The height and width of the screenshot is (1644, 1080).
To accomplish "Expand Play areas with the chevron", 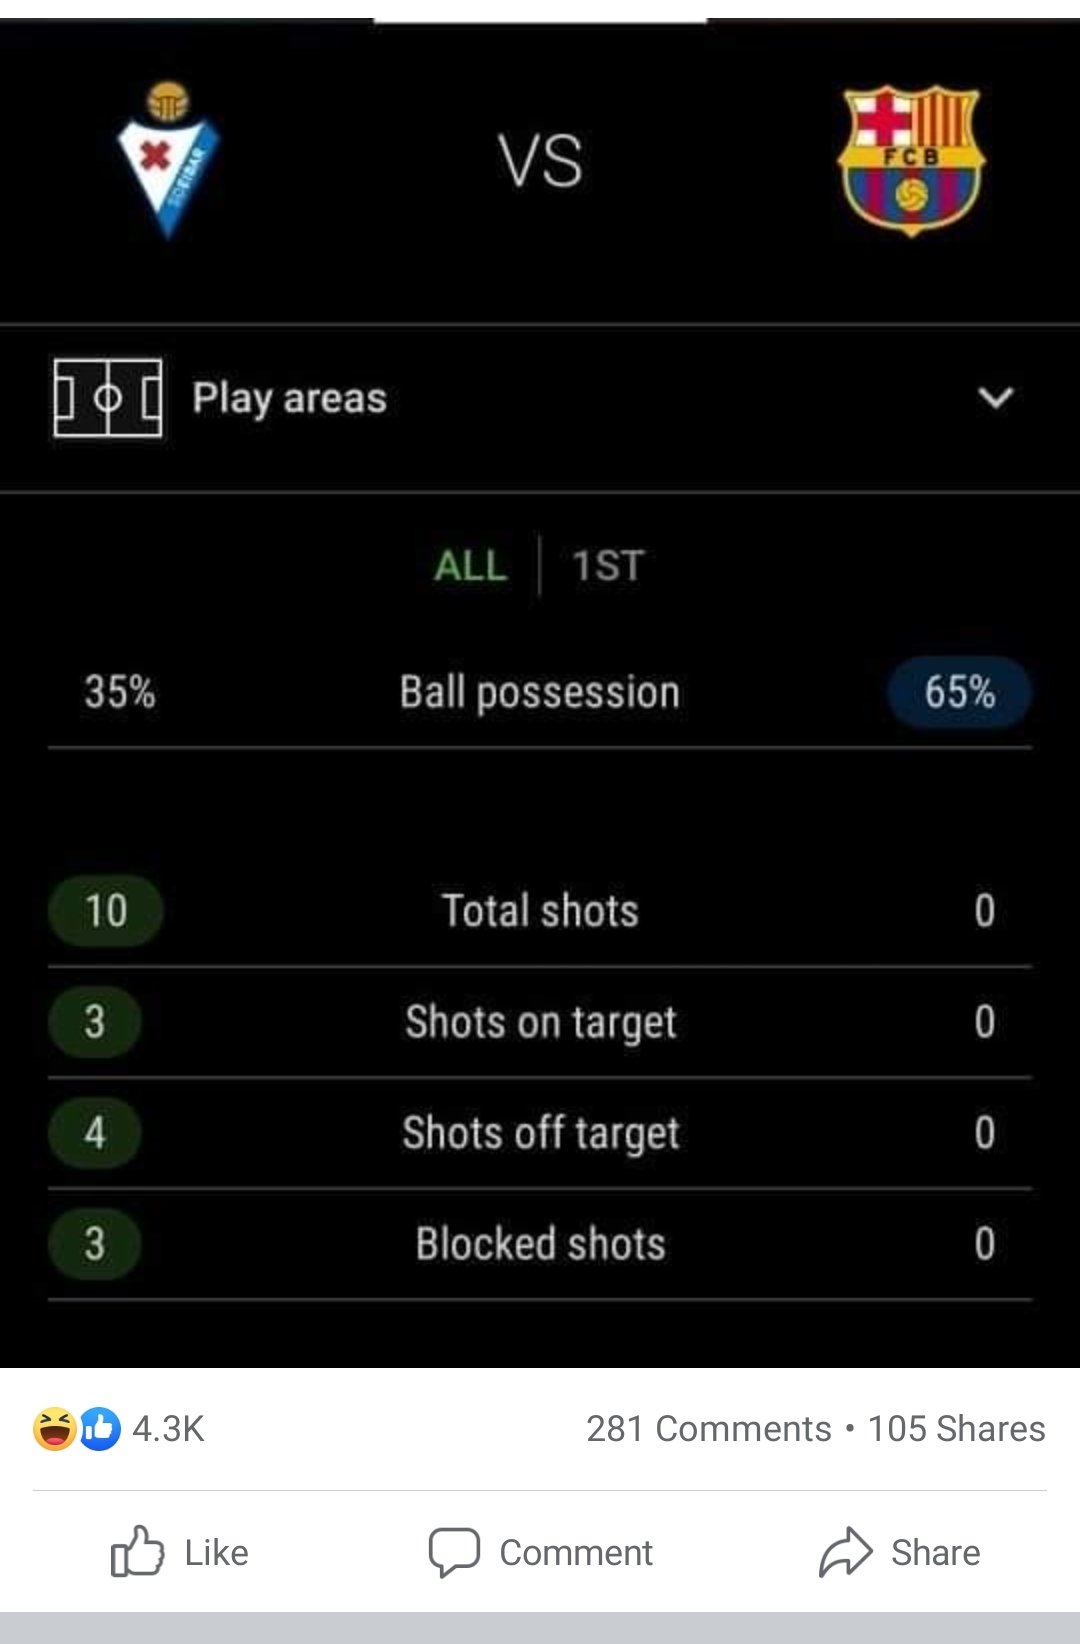I will [996, 398].
